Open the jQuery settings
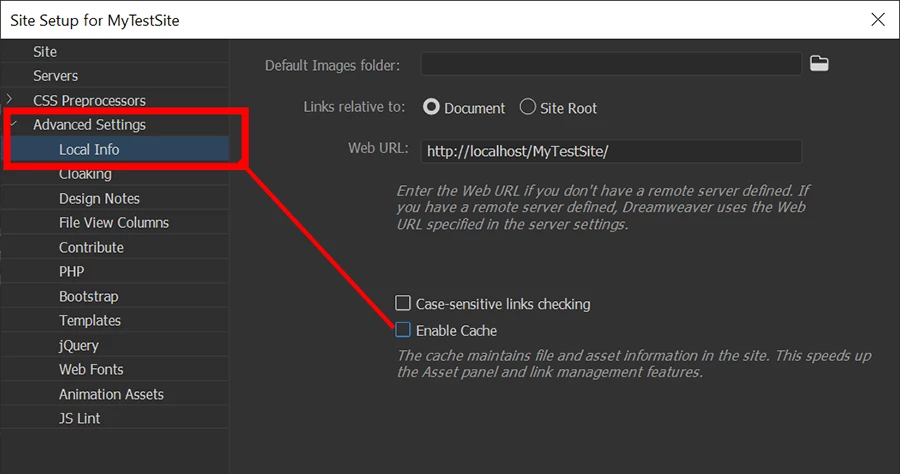This screenshot has height=474, width=900. coord(79,345)
